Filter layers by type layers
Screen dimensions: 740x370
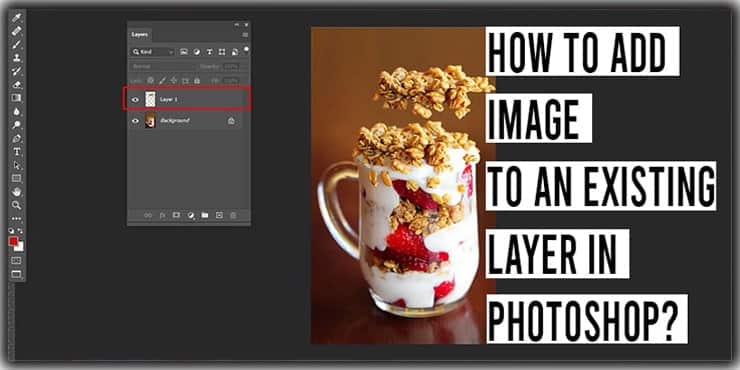pyautogui.click(x=210, y=52)
